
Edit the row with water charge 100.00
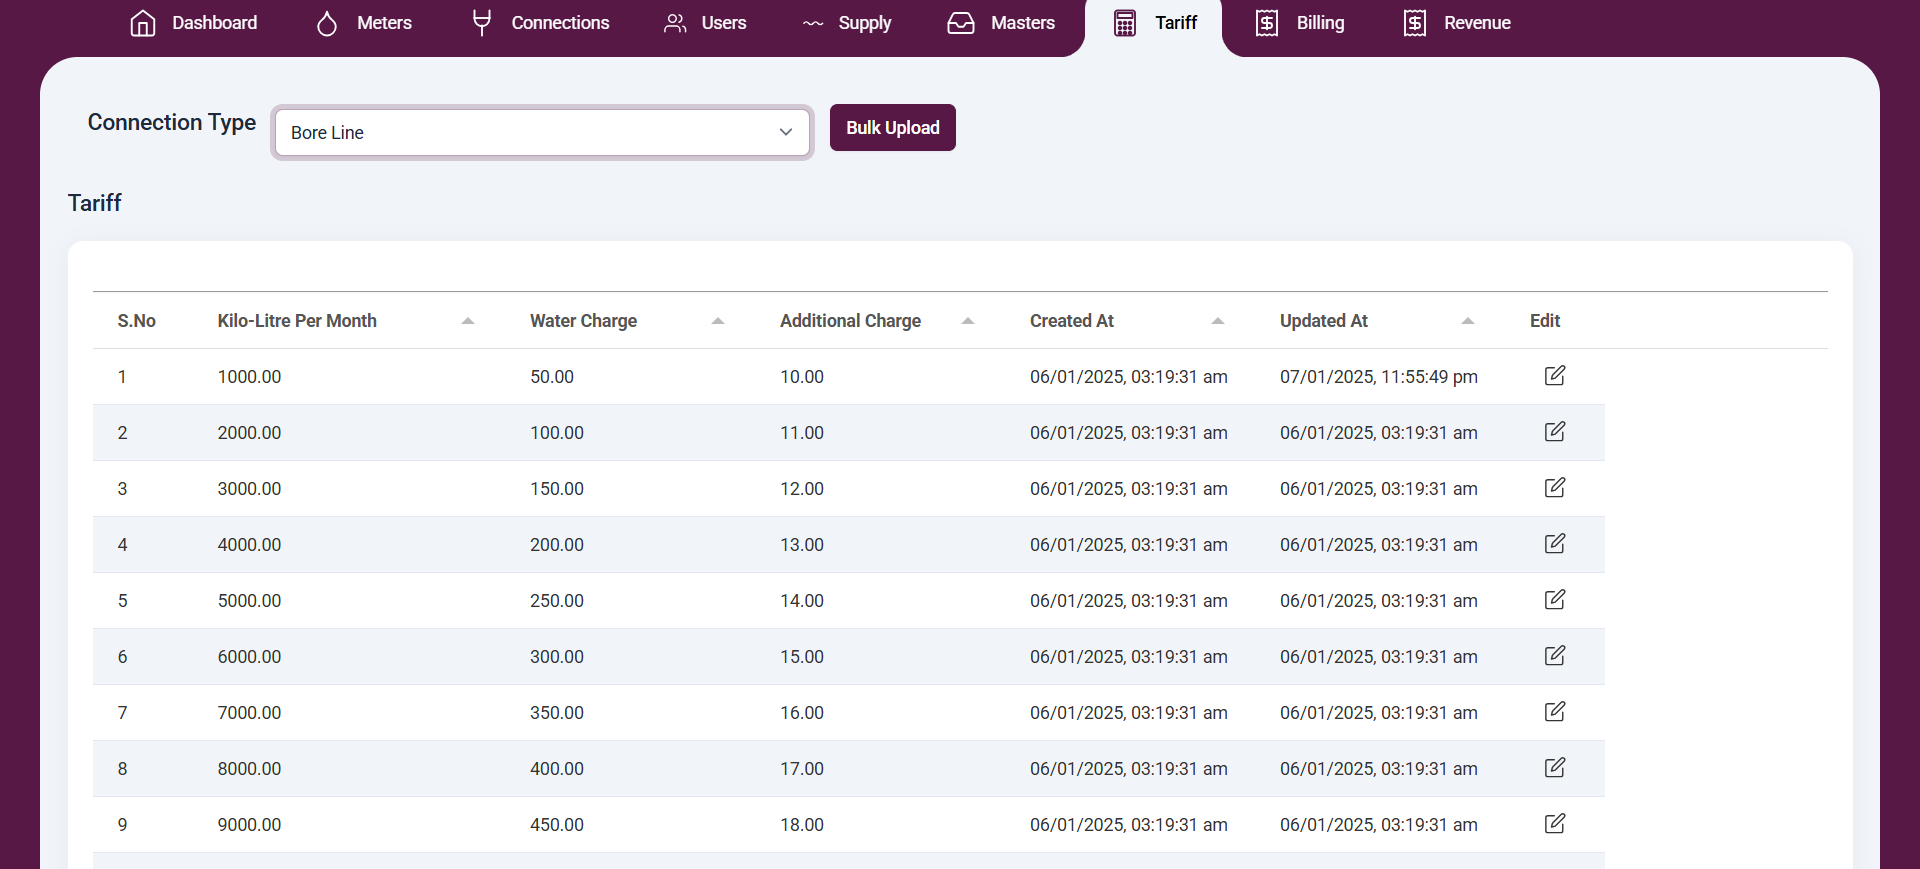pyautogui.click(x=1554, y=432)
